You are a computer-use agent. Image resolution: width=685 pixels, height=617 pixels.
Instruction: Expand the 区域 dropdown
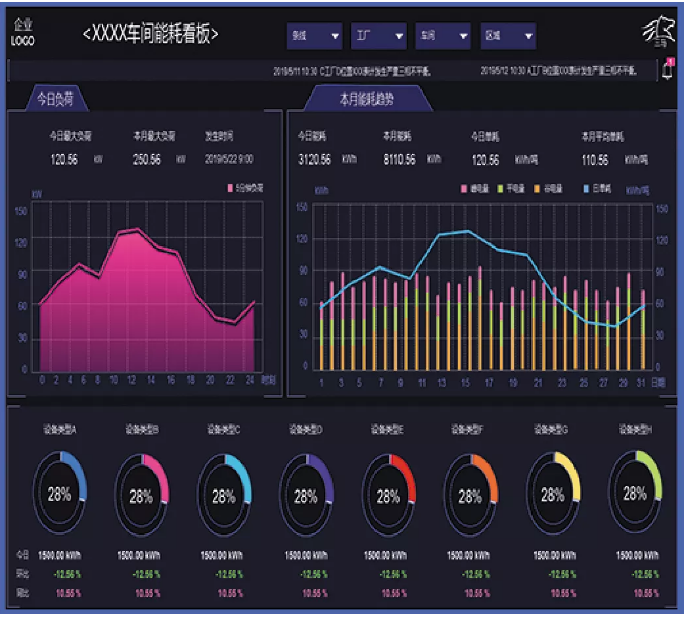507,37
